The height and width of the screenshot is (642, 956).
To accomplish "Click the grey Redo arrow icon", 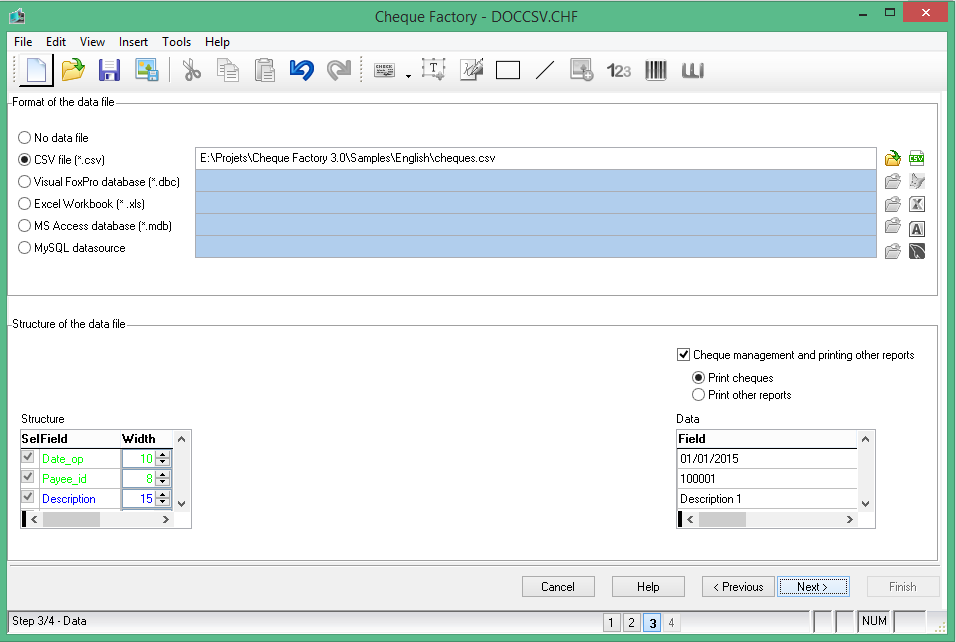I will [338, 70].
